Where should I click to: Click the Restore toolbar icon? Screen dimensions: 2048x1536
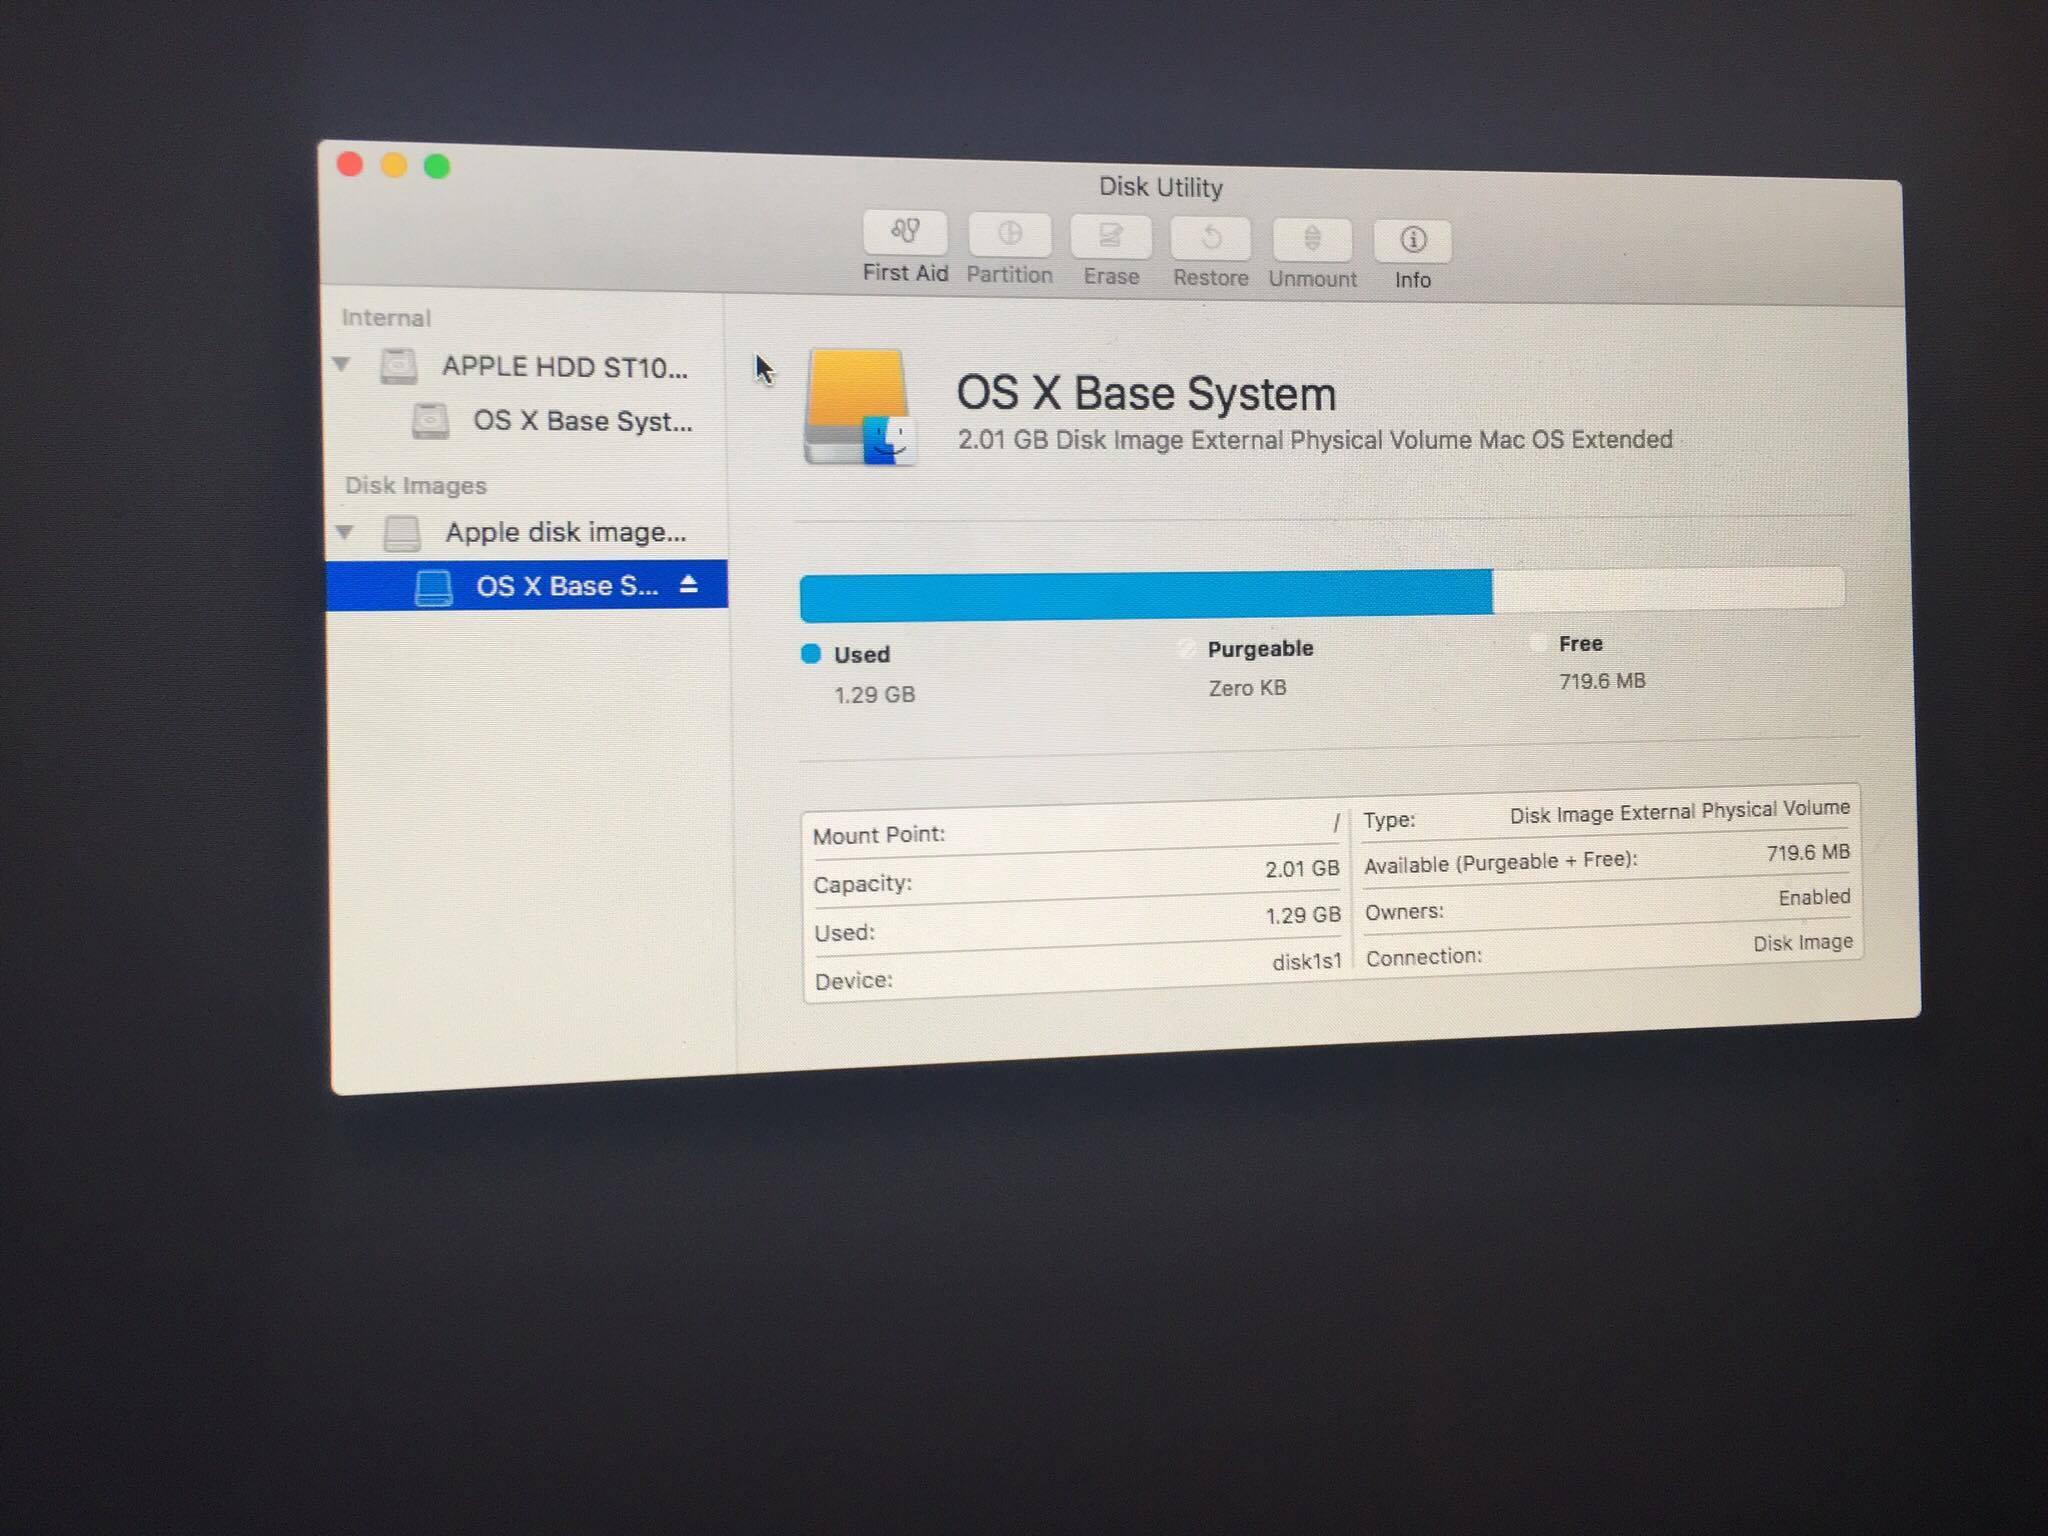(x=1211, y=239)
